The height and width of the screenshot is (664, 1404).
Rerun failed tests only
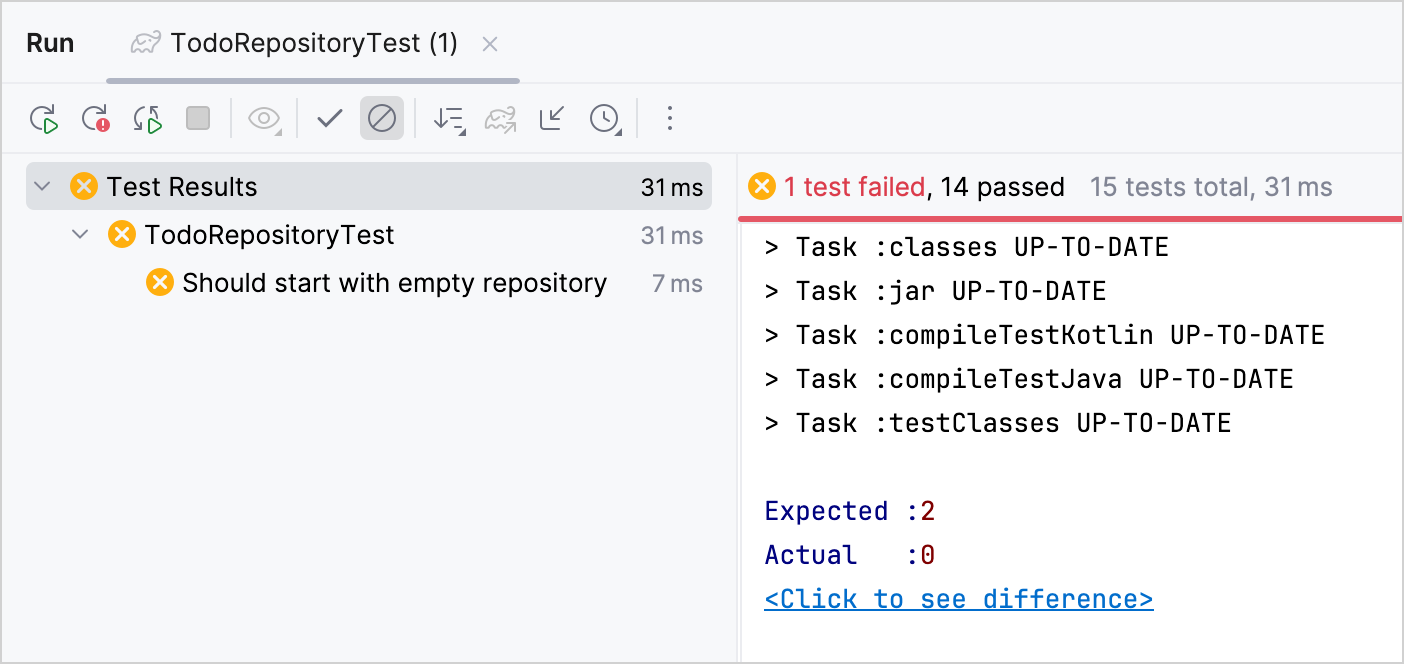coord(96,119)
